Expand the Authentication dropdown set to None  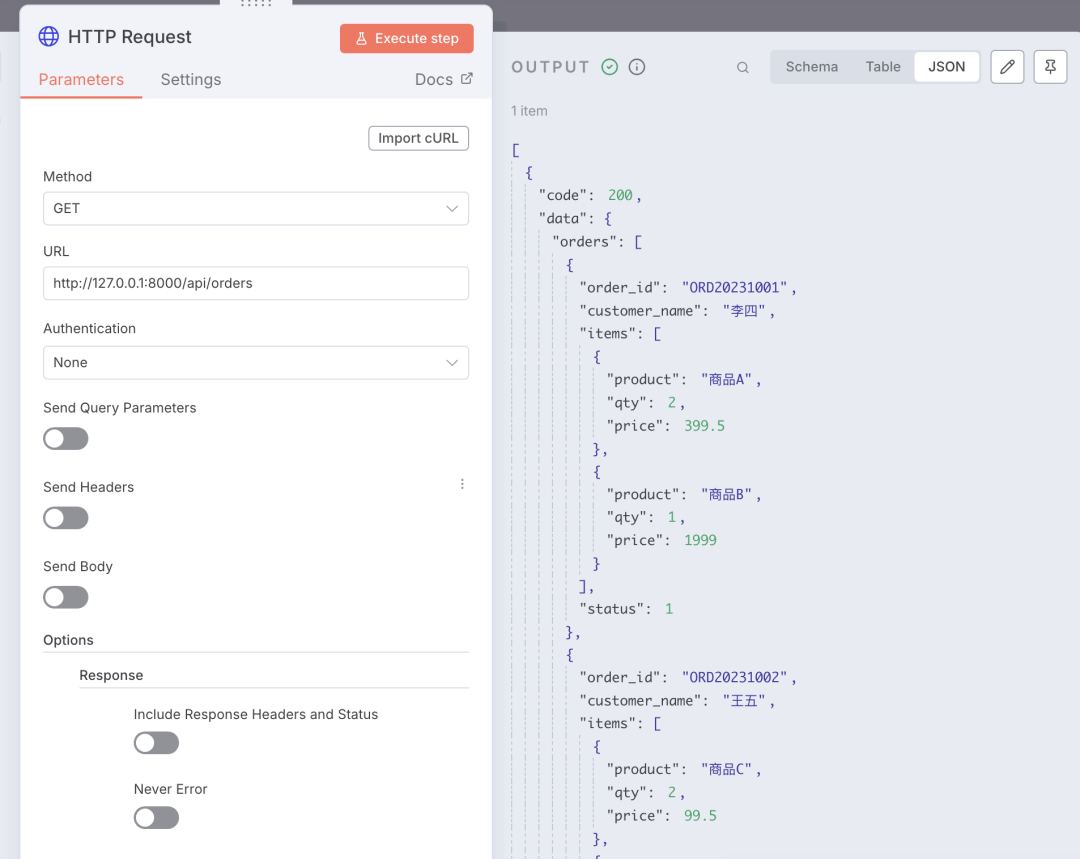pyautogui.click(x=255, y=363)
